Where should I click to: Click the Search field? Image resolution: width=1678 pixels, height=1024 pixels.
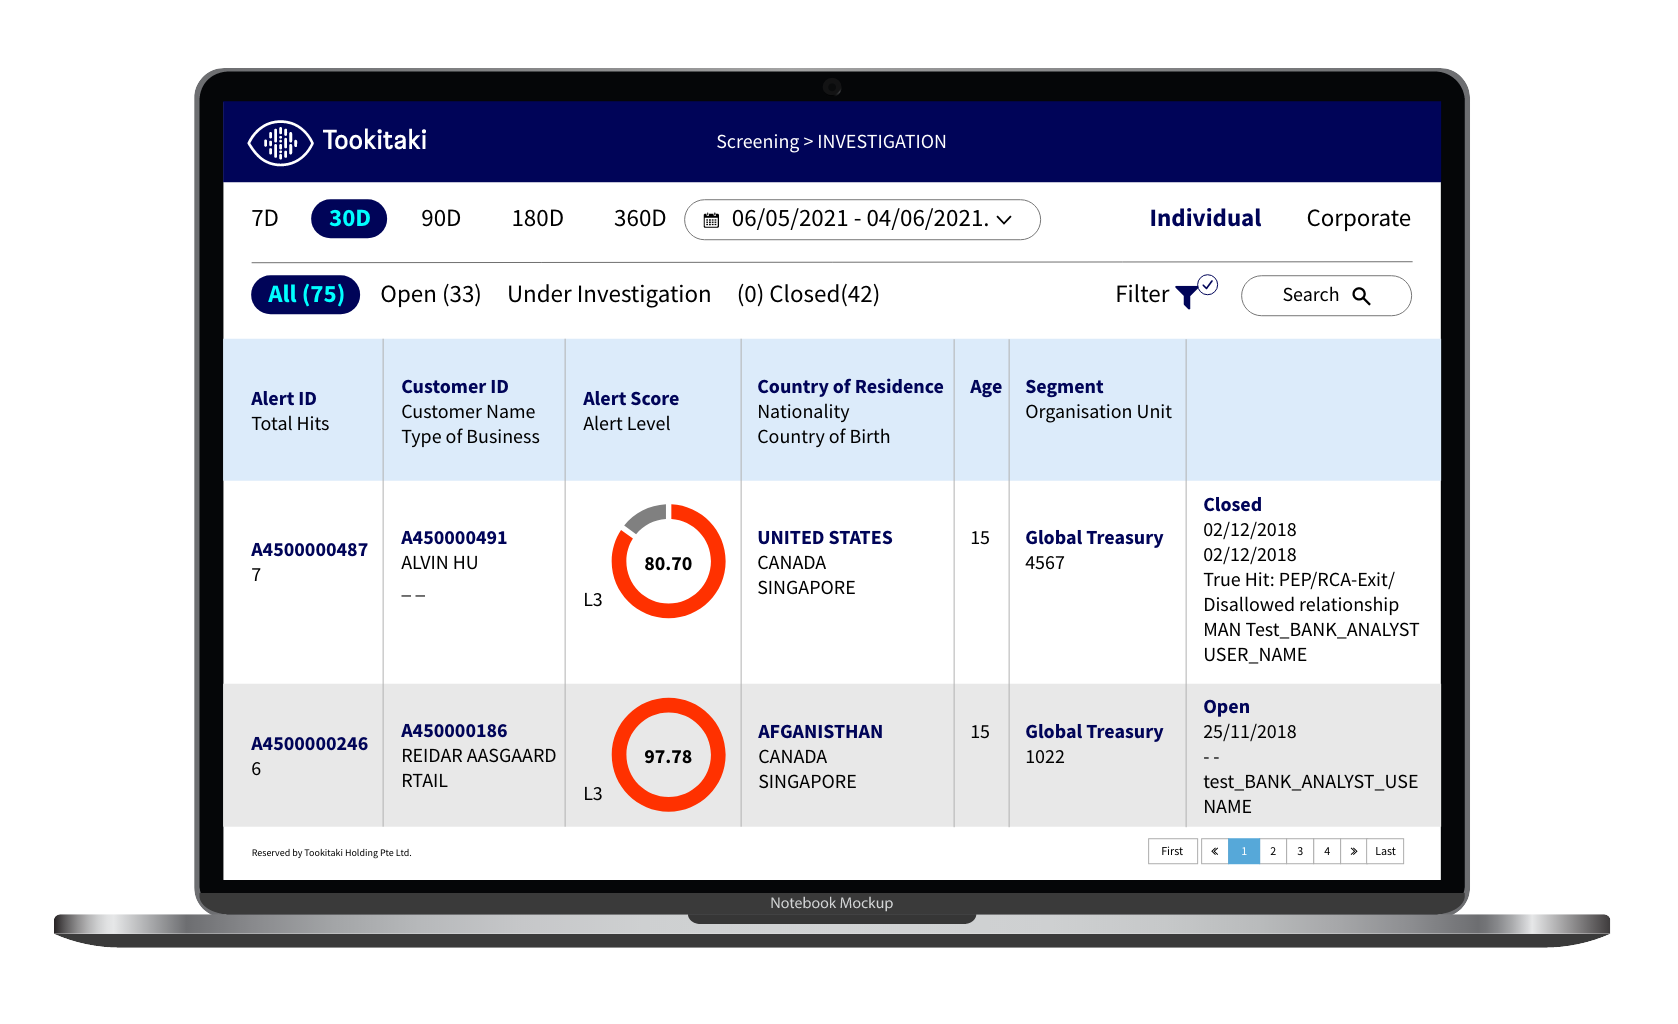(1326, 295)
